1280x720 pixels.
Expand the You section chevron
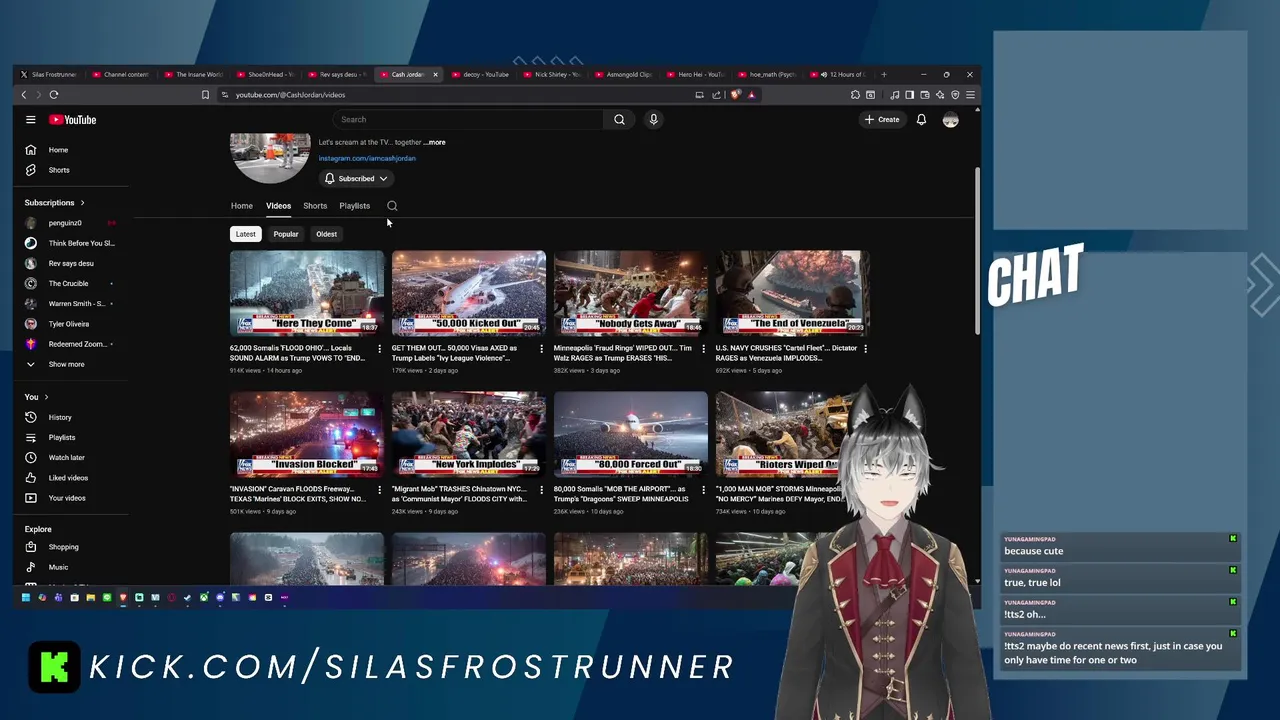point(46,397)
